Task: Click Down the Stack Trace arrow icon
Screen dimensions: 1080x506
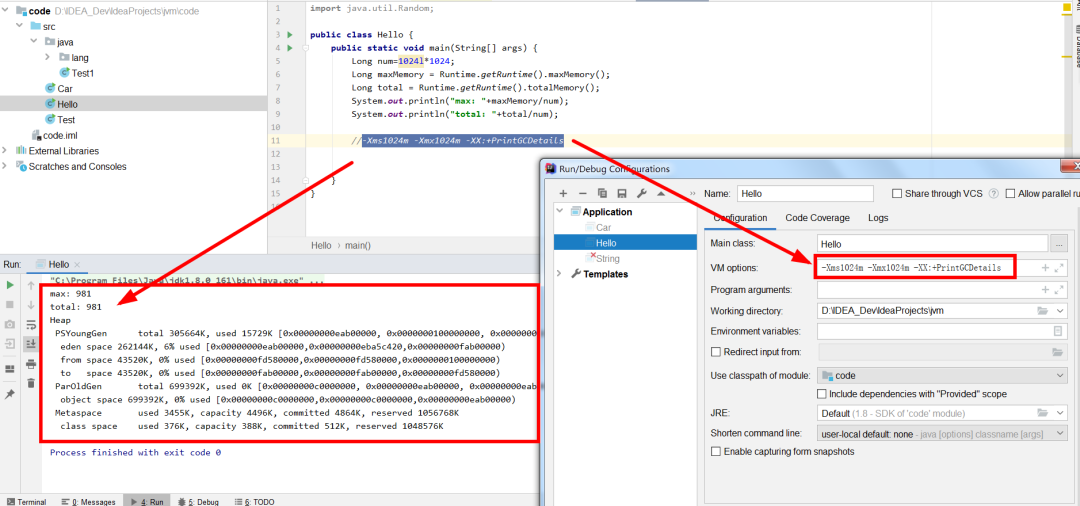Action: coord(31,304)
